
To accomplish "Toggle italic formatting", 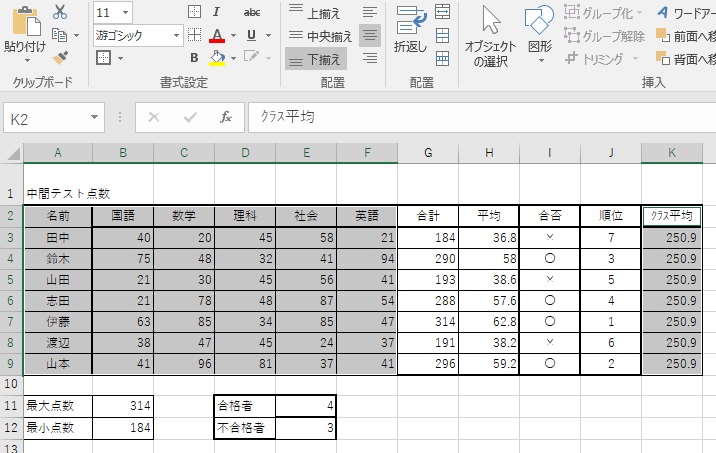I will click(x=216, y=12).
